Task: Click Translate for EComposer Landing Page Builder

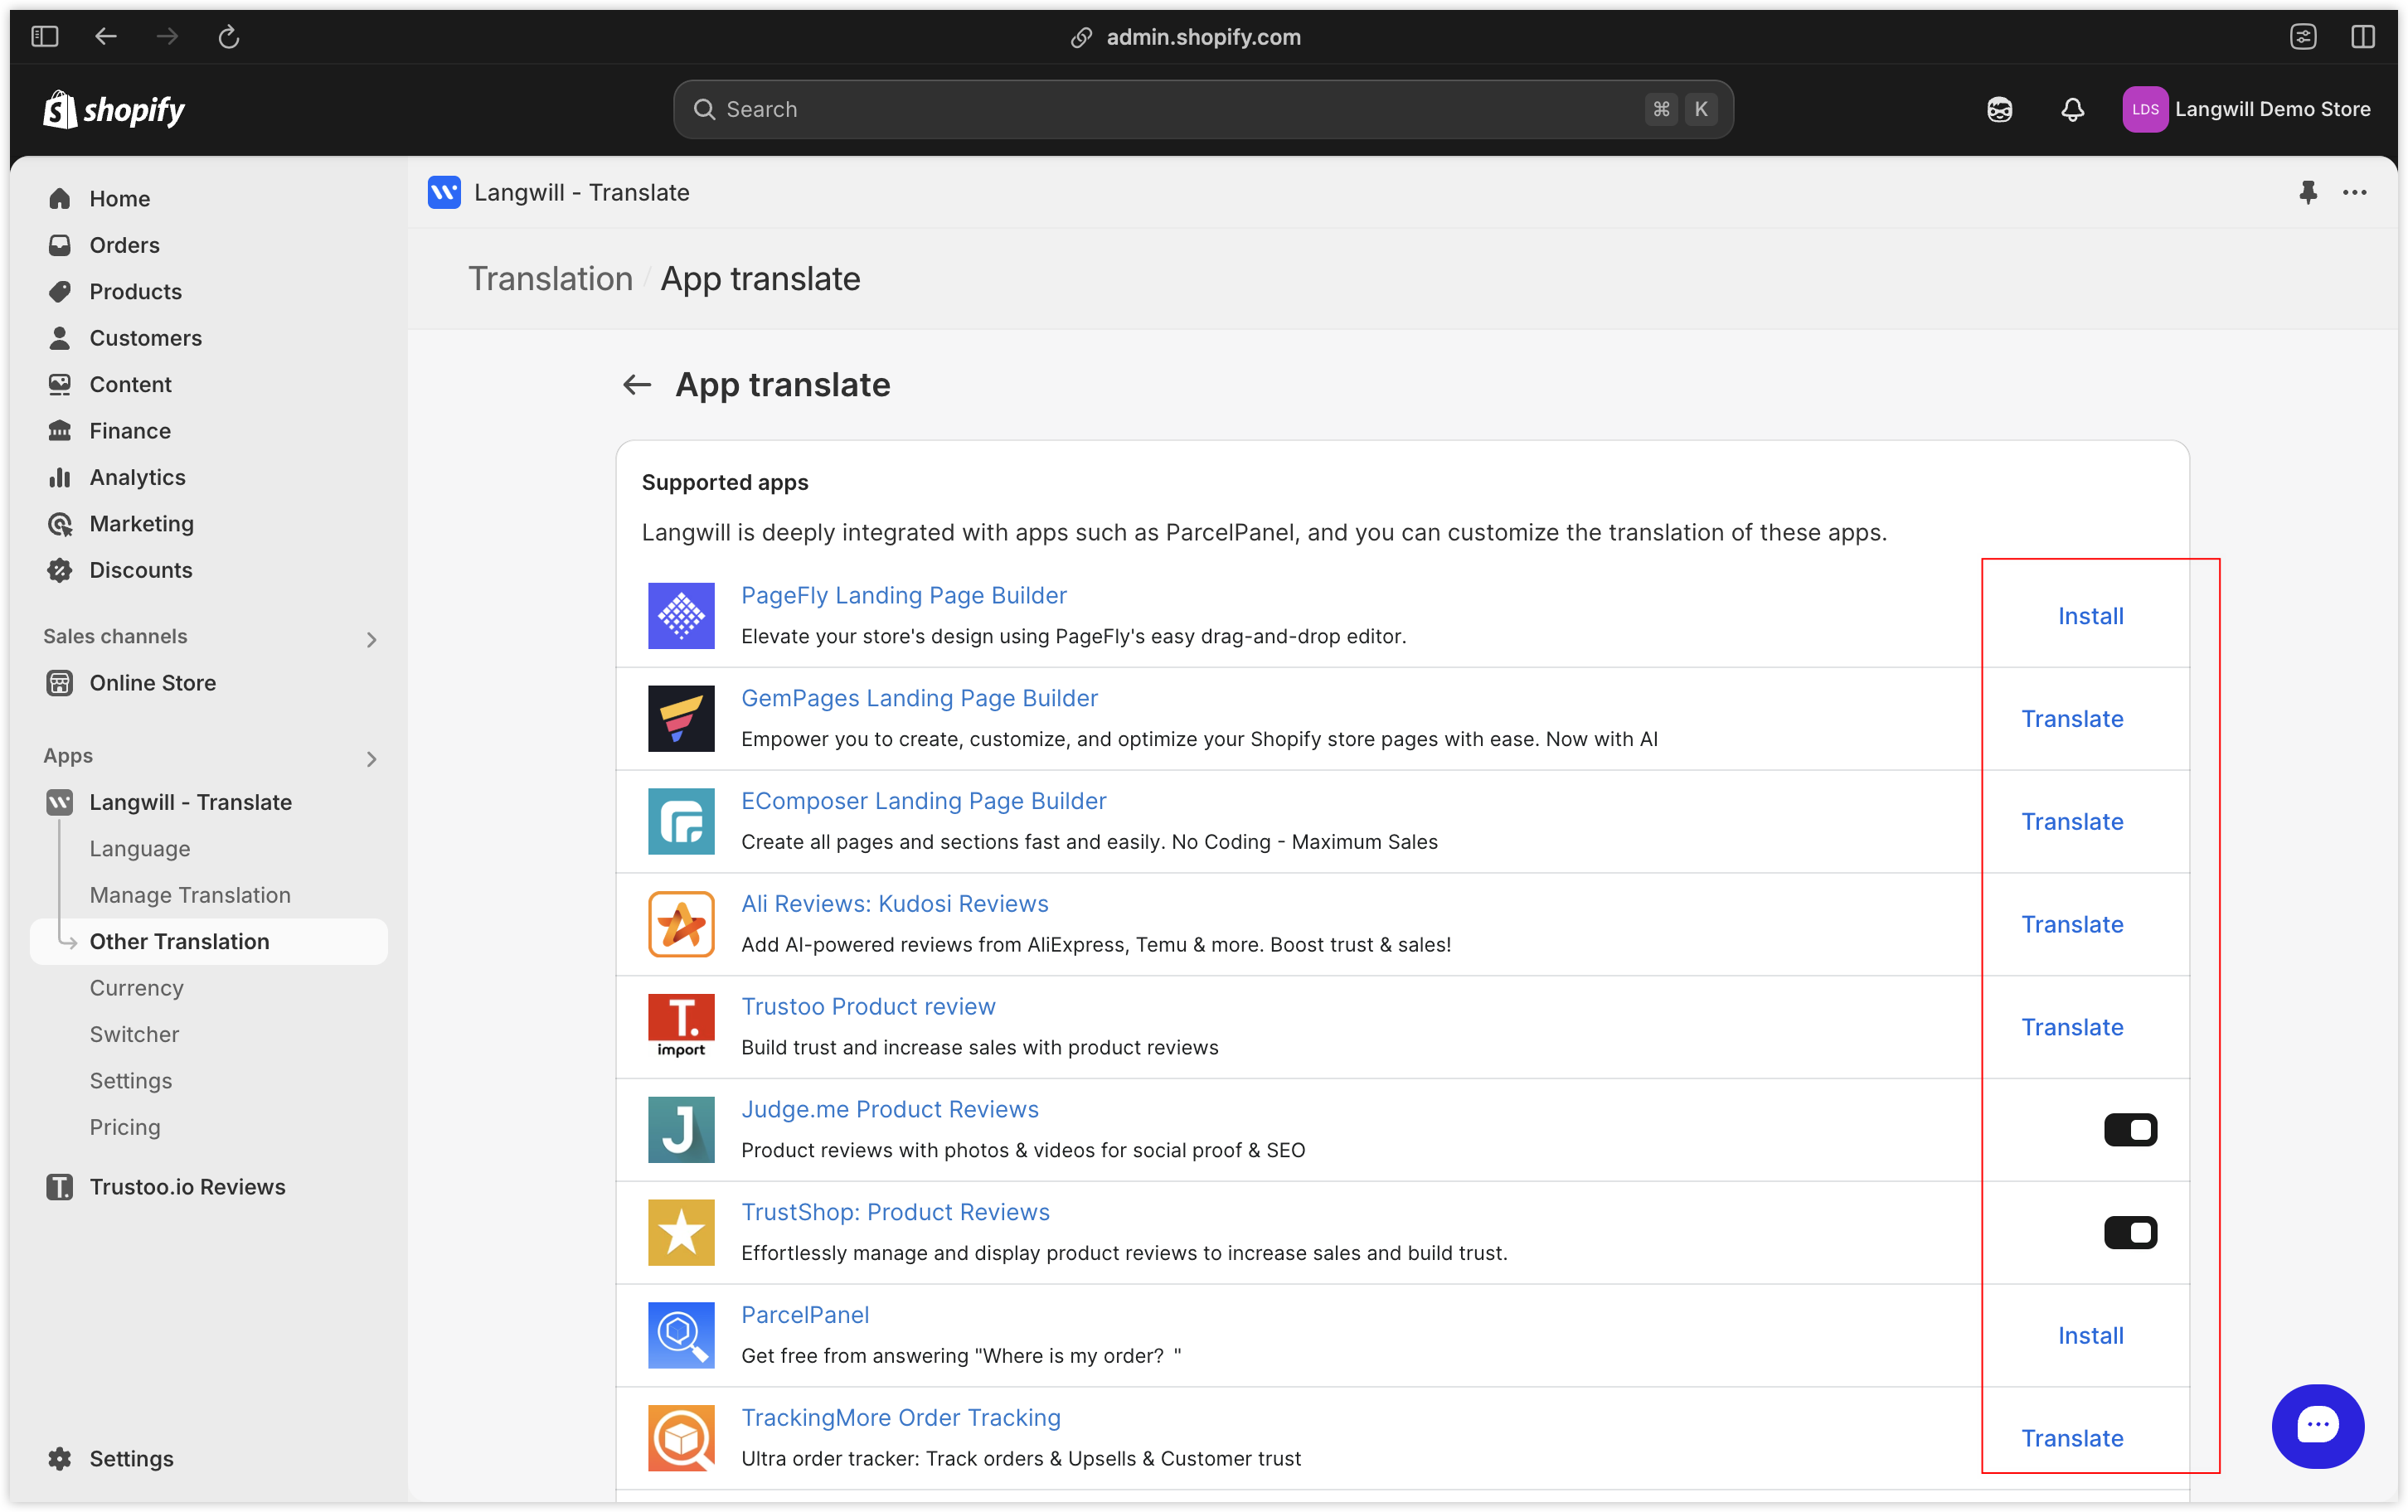Action: click(x=2072, y=822)
